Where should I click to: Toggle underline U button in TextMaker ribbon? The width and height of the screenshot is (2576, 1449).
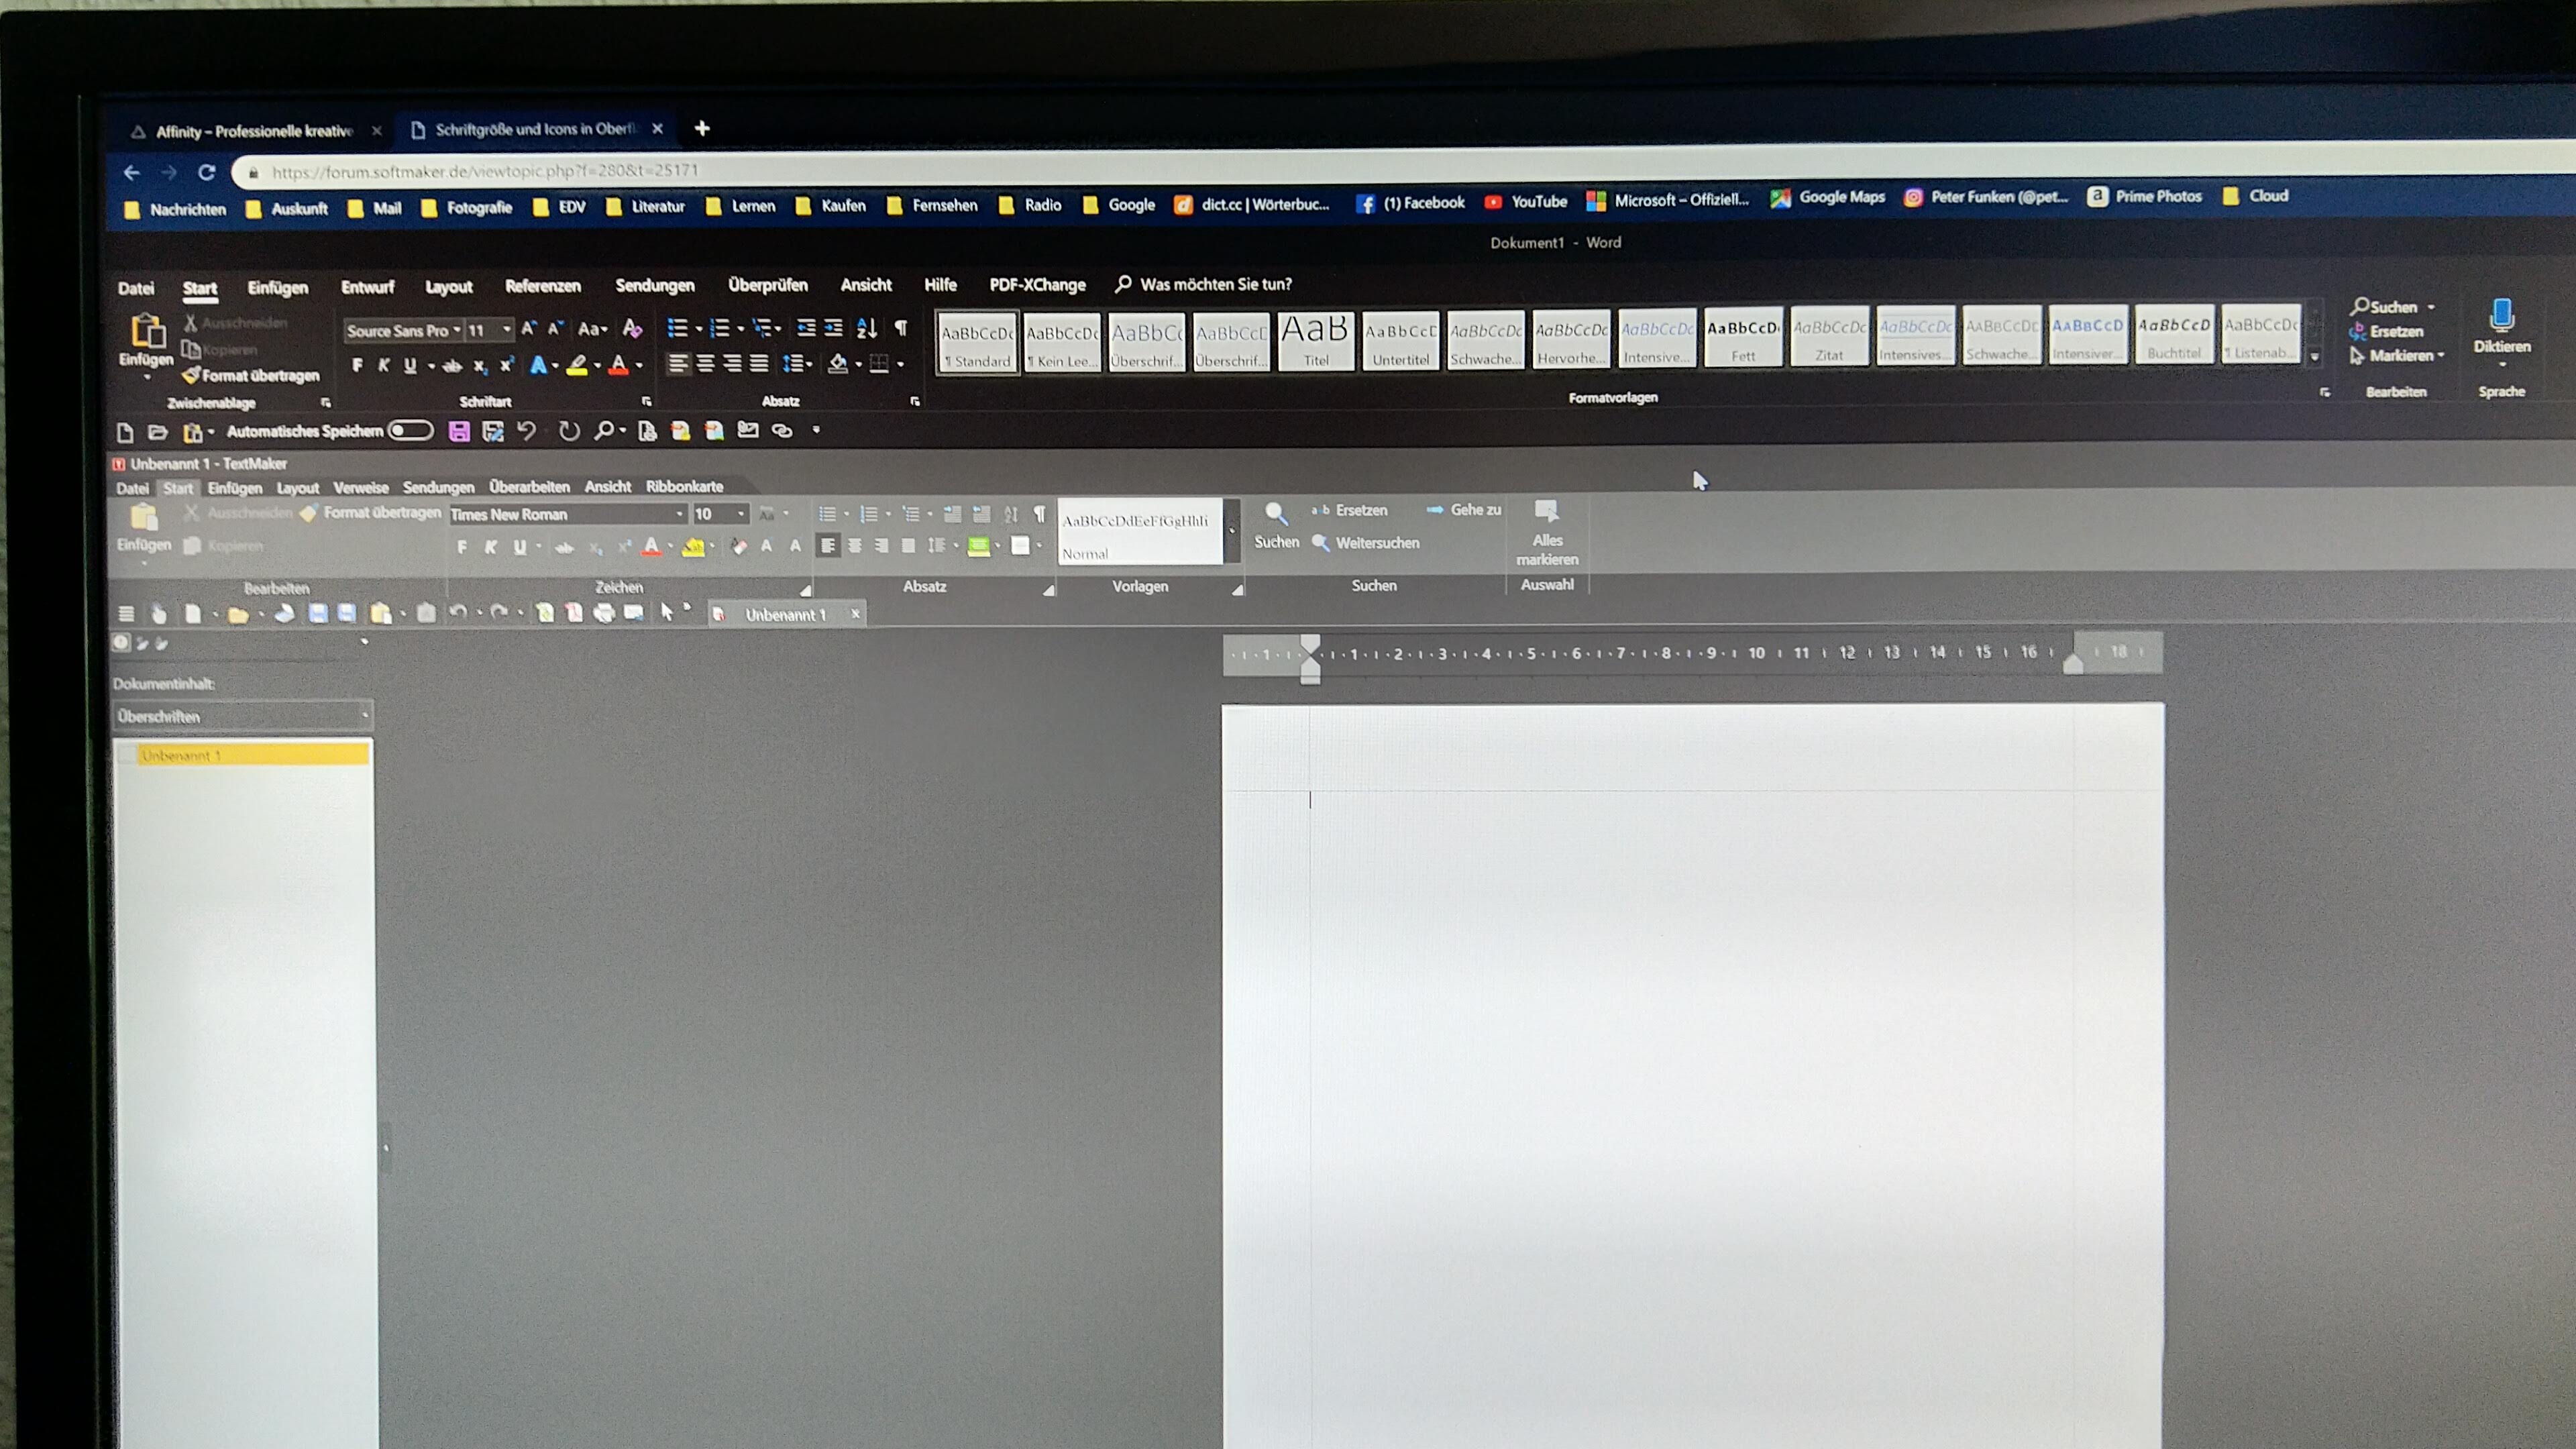(519, 547)
